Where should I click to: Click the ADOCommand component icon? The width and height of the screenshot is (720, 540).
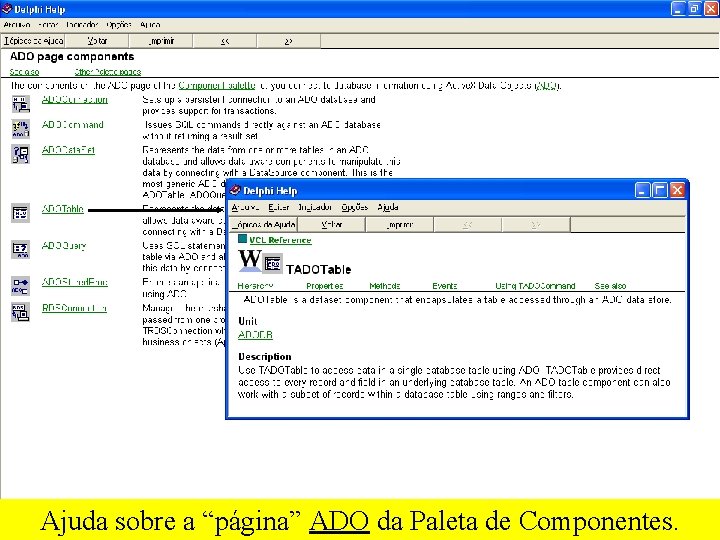[21, 129]
